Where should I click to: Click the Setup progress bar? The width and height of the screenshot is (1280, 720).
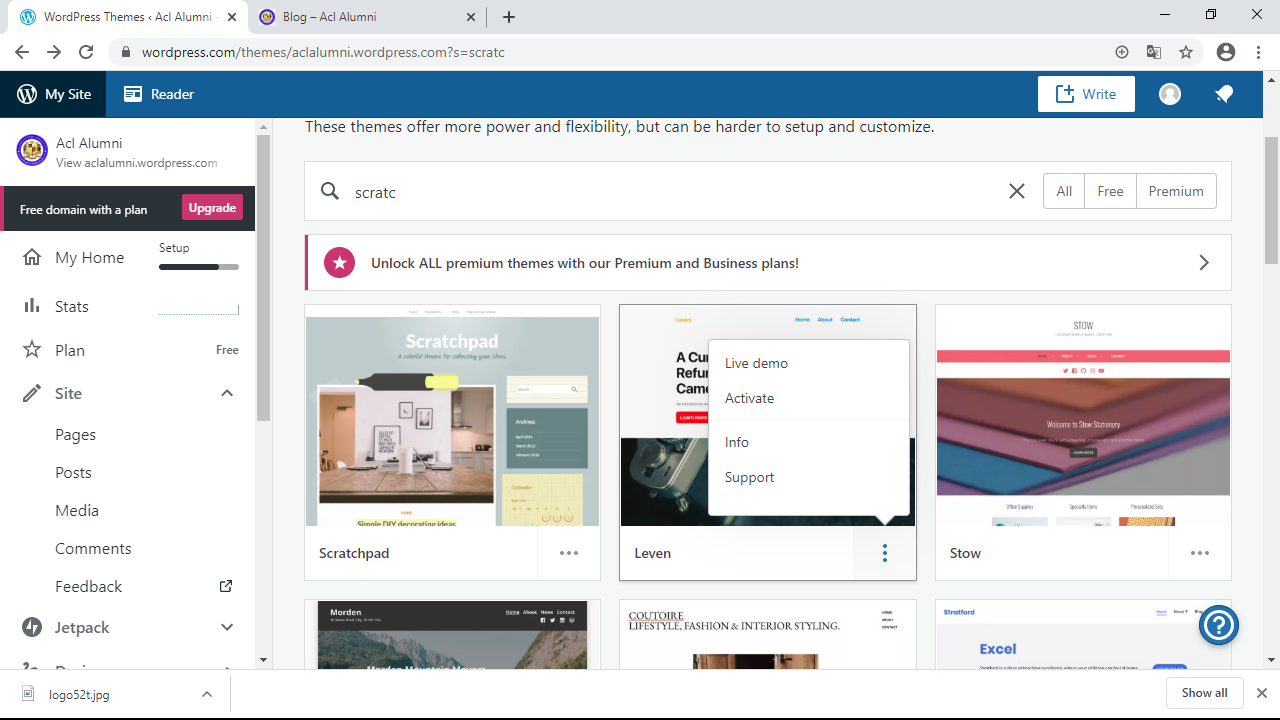pos(198,267)
